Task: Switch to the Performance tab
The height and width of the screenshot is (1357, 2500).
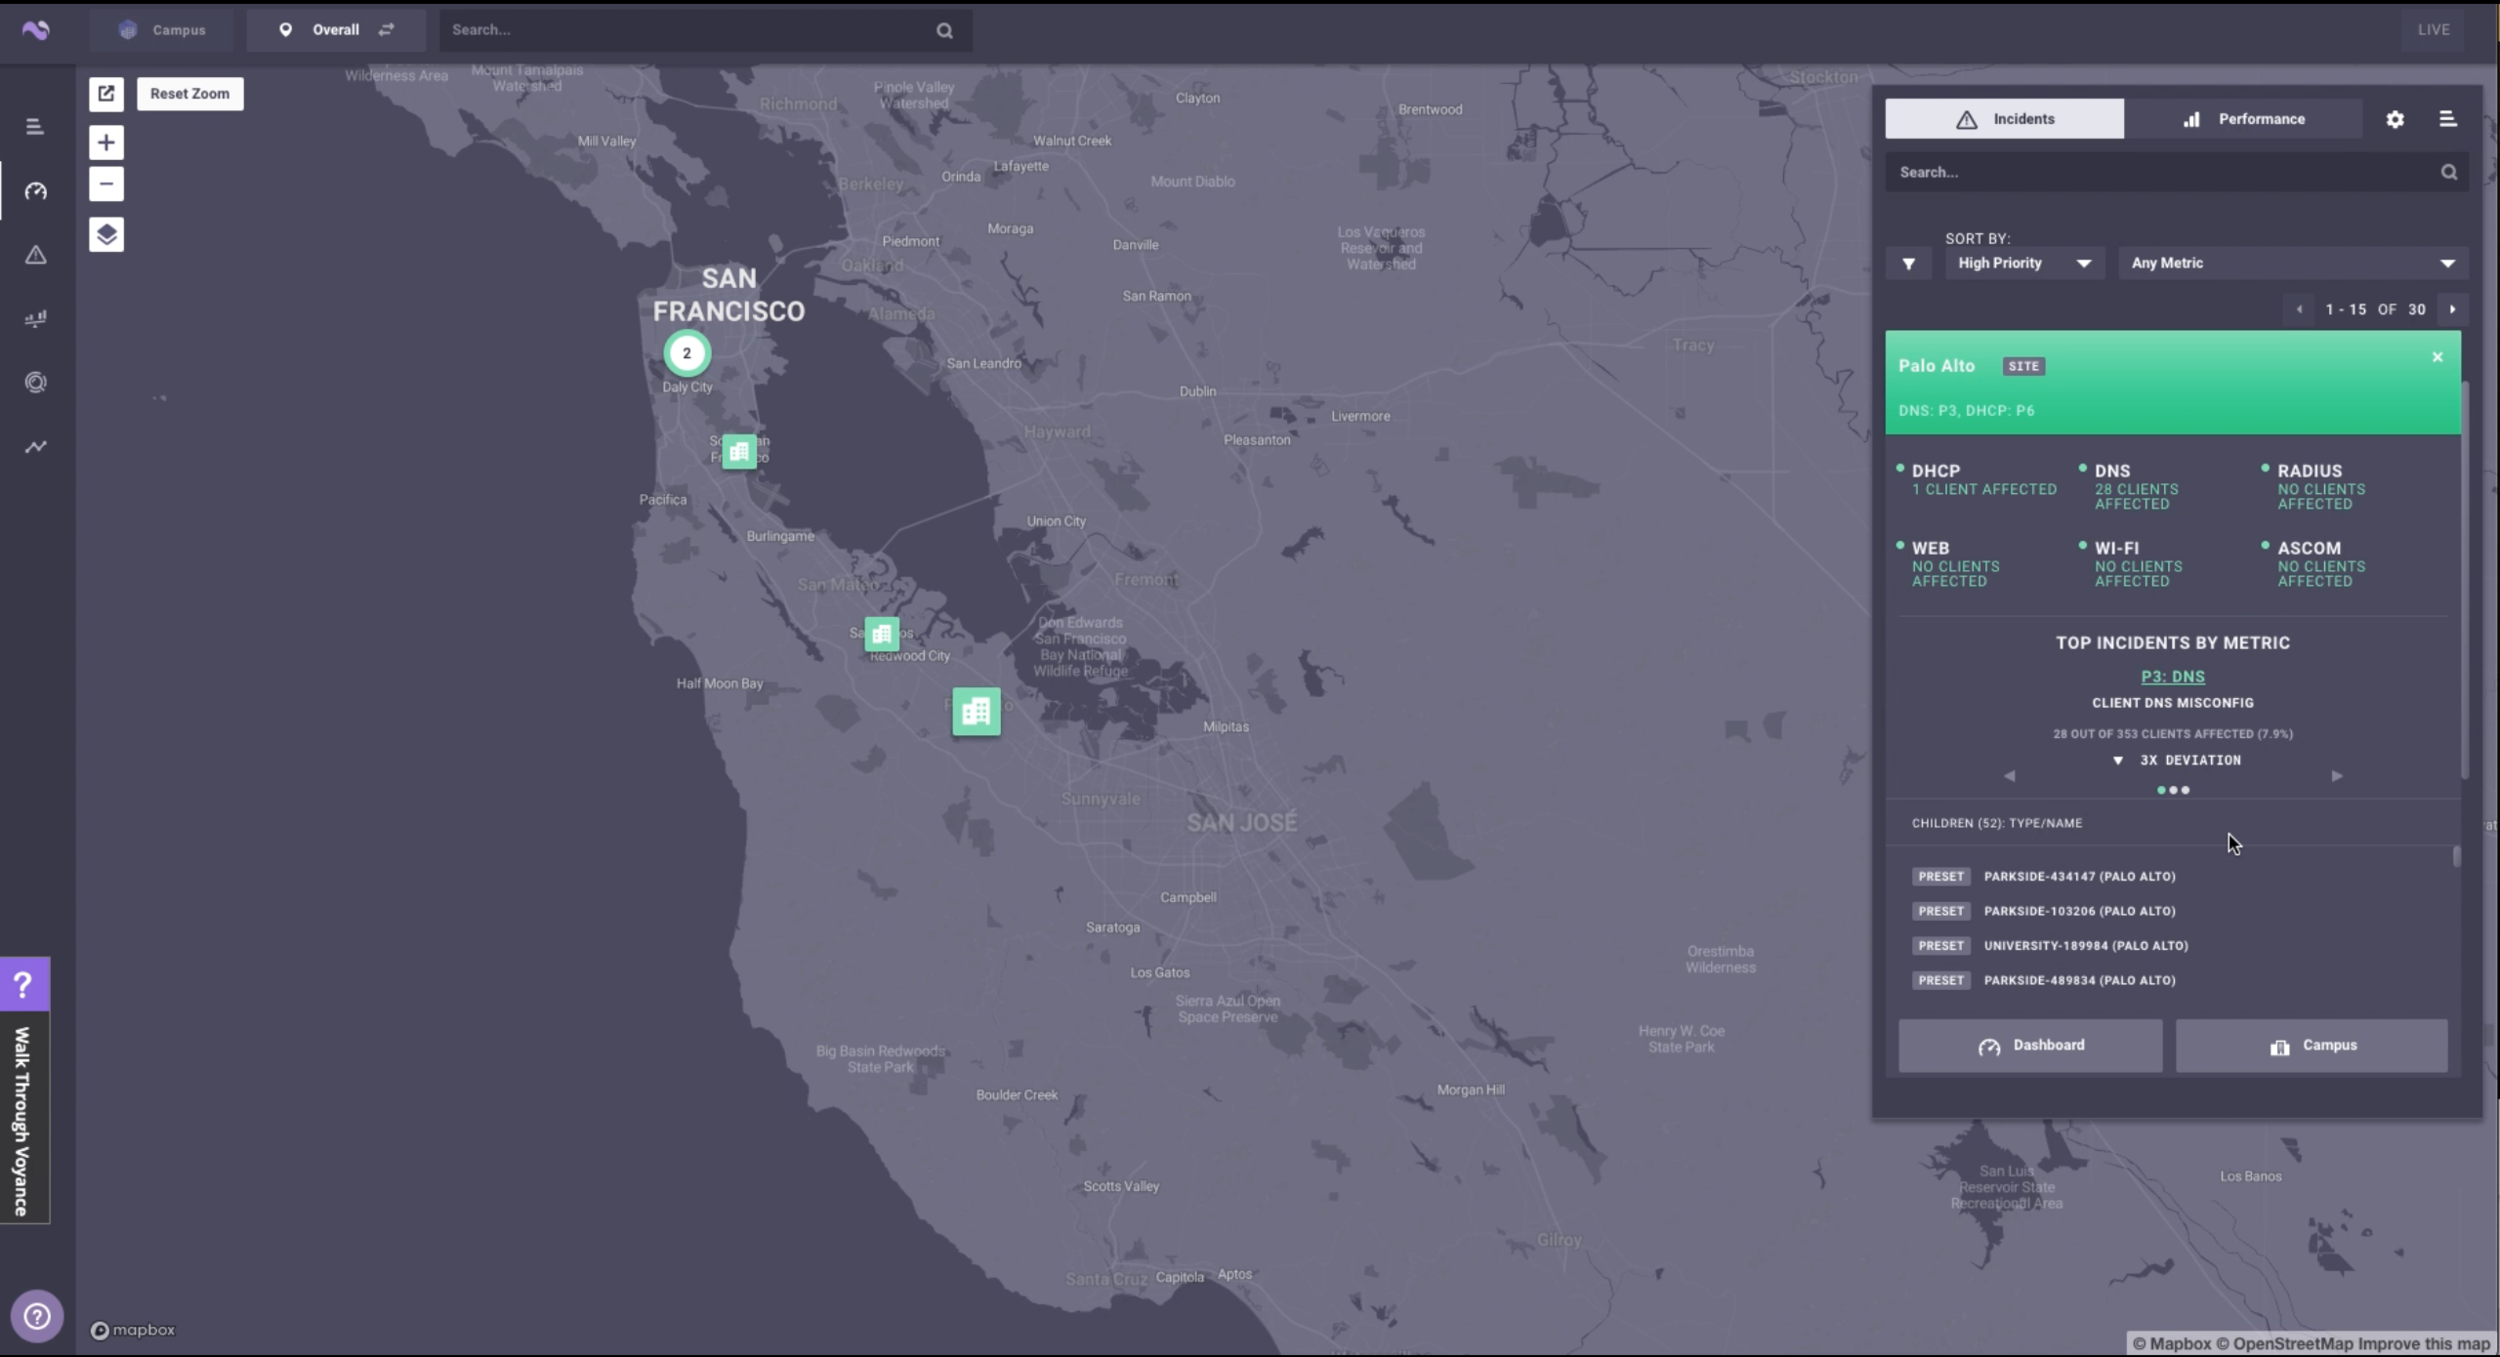Action: tap(2243, 119)
